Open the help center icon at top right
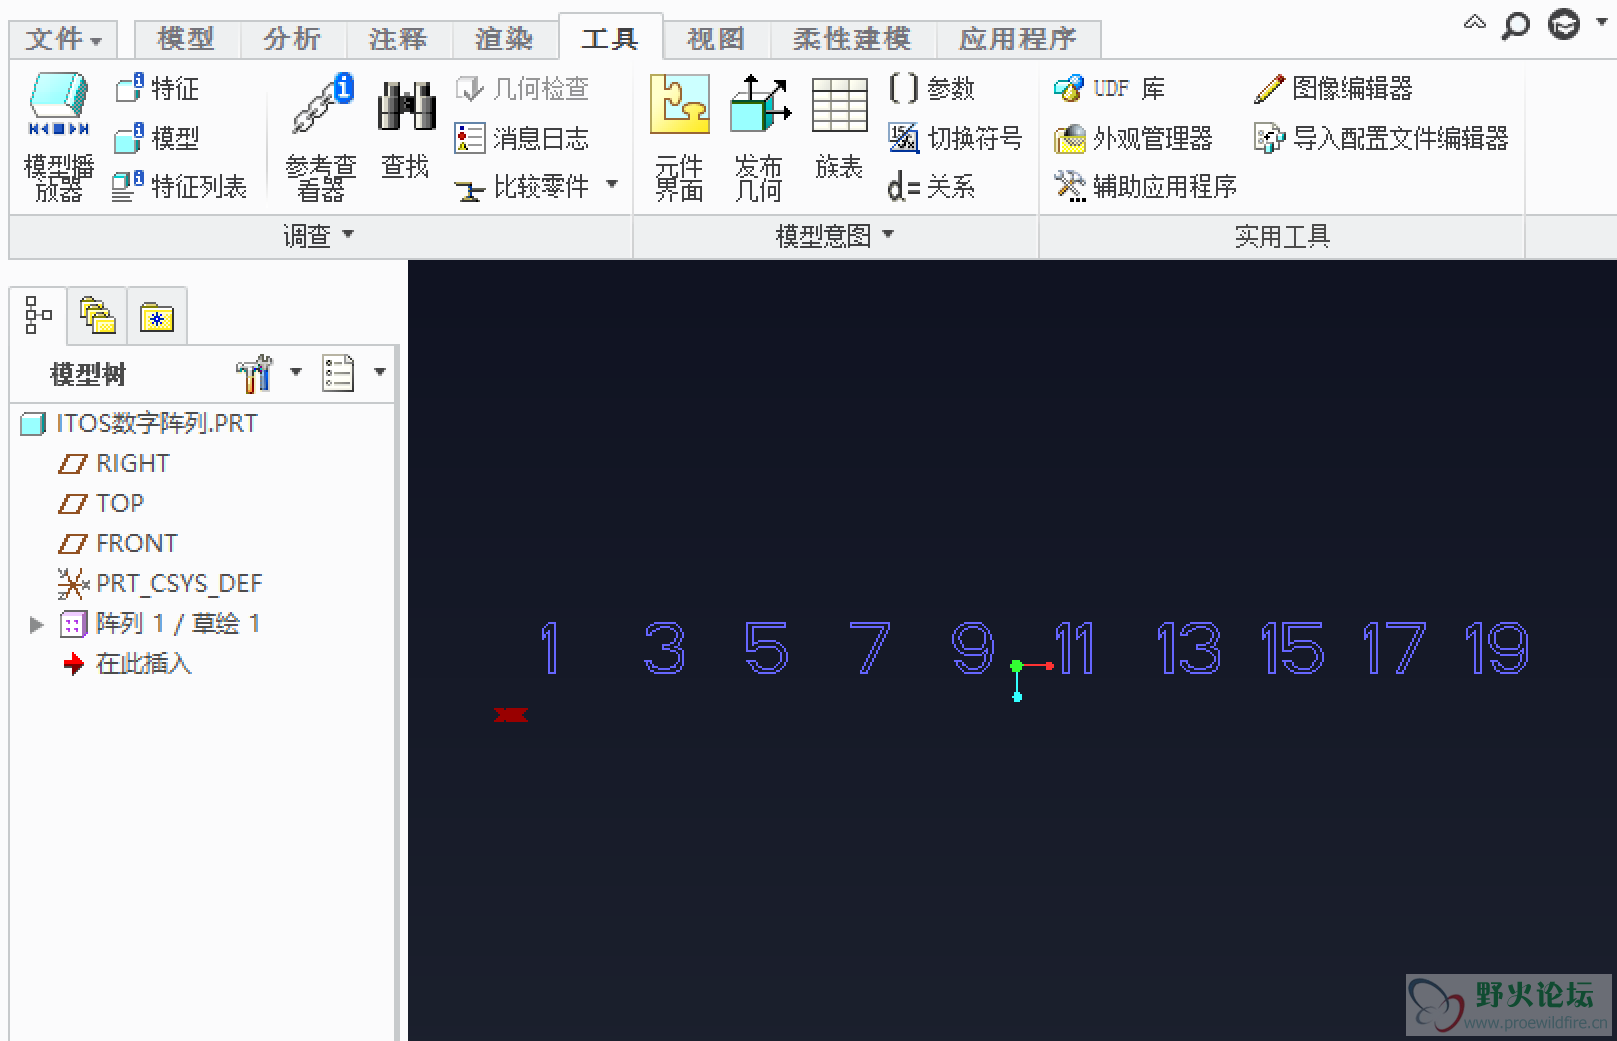The width and height of the screenshot is (1617, 1041). (x=1564, y=24)
